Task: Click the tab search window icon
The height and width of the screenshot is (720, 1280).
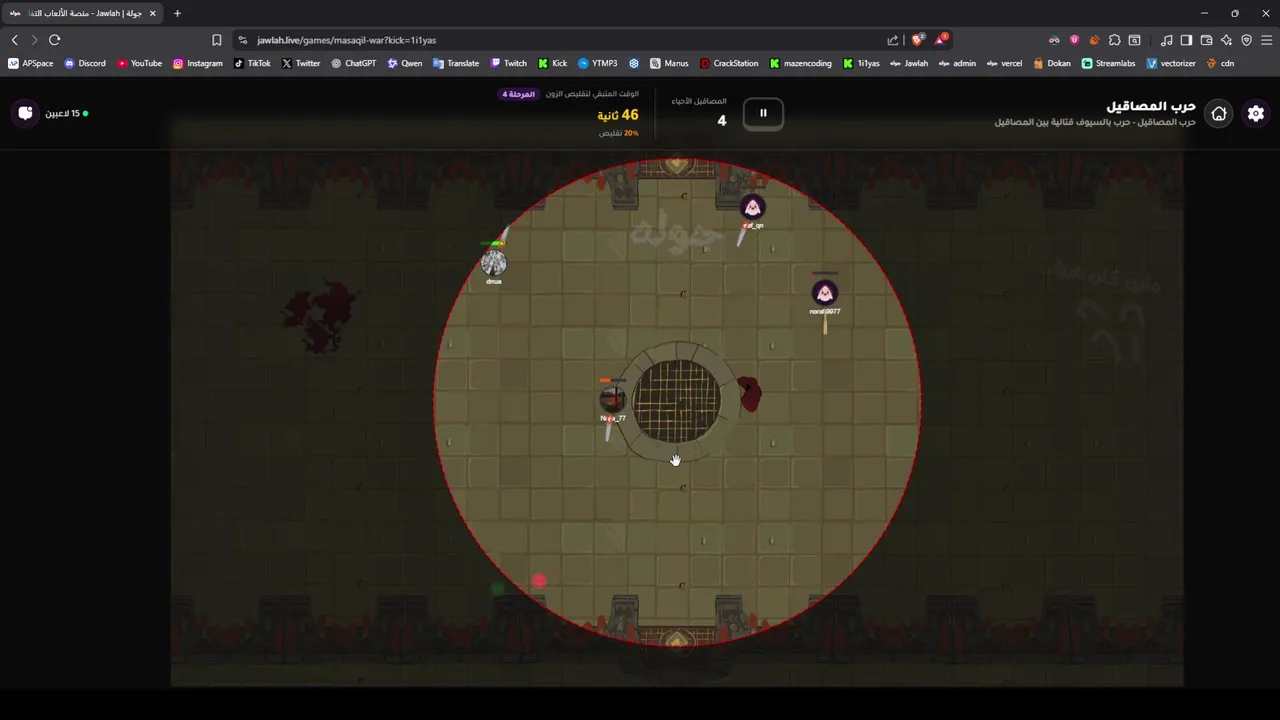Action: (1134, 40)
